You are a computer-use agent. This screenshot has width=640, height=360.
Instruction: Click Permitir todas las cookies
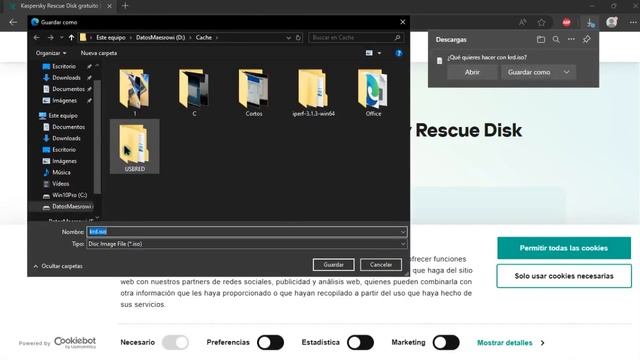[x=564, y=248]
